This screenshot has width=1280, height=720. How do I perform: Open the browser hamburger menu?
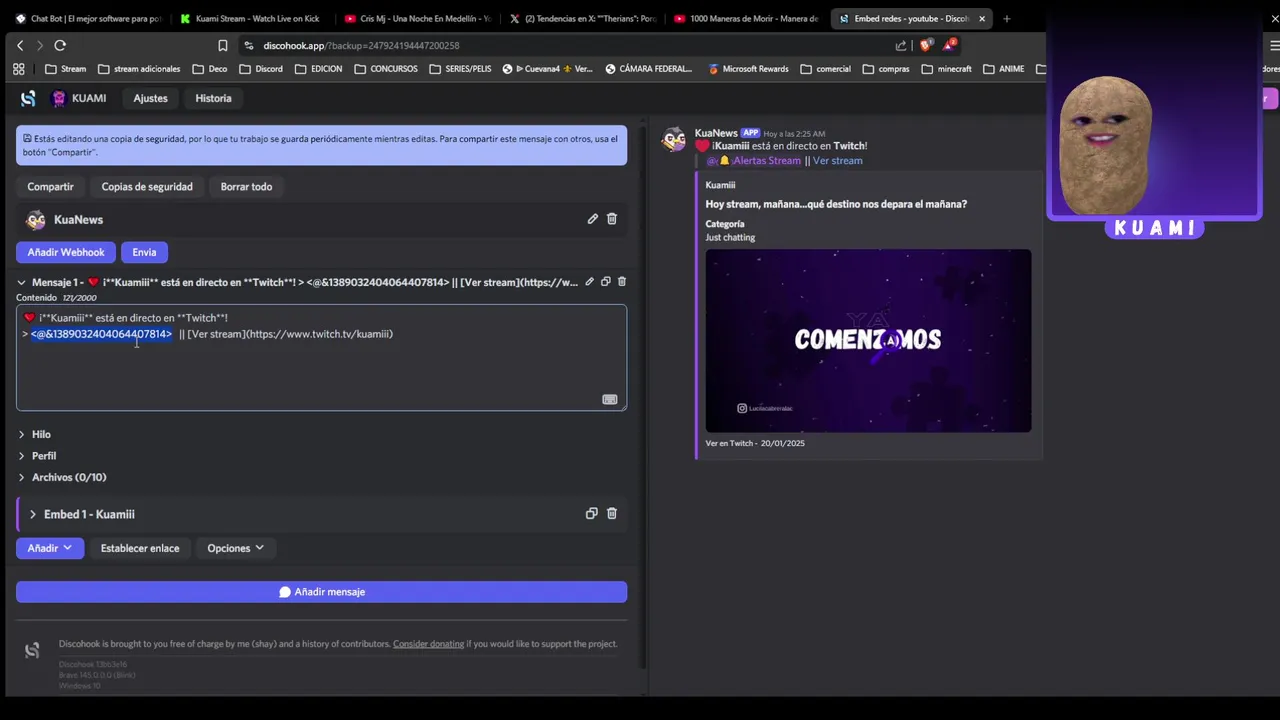[1274, 45]
